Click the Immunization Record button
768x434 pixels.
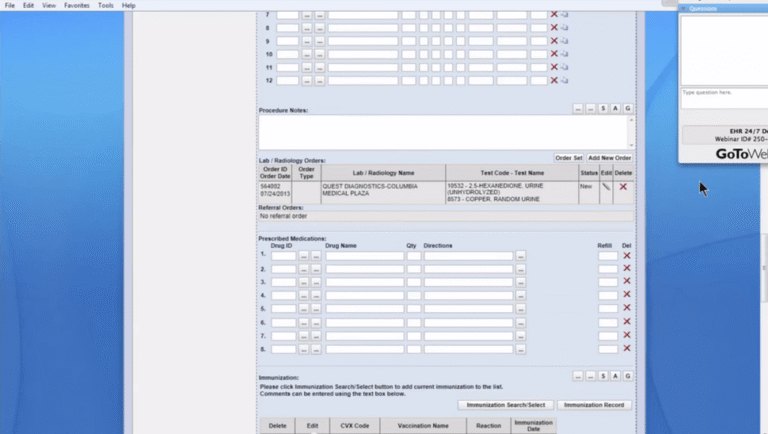coord(594,405)
